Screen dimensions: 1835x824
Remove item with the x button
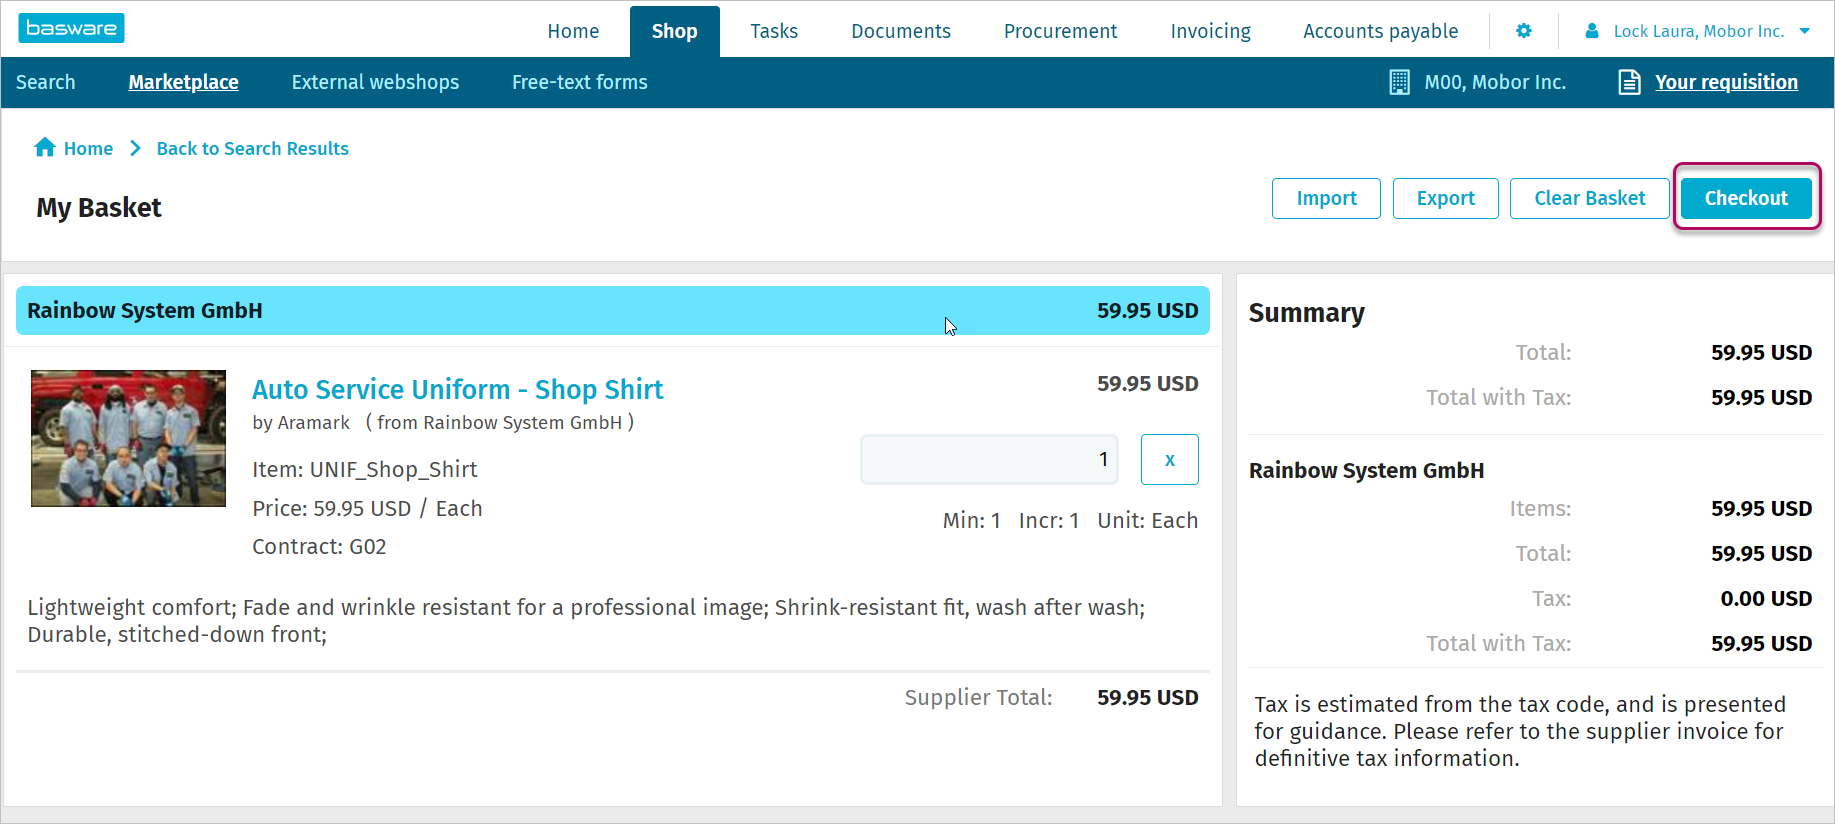point(1170,459)
